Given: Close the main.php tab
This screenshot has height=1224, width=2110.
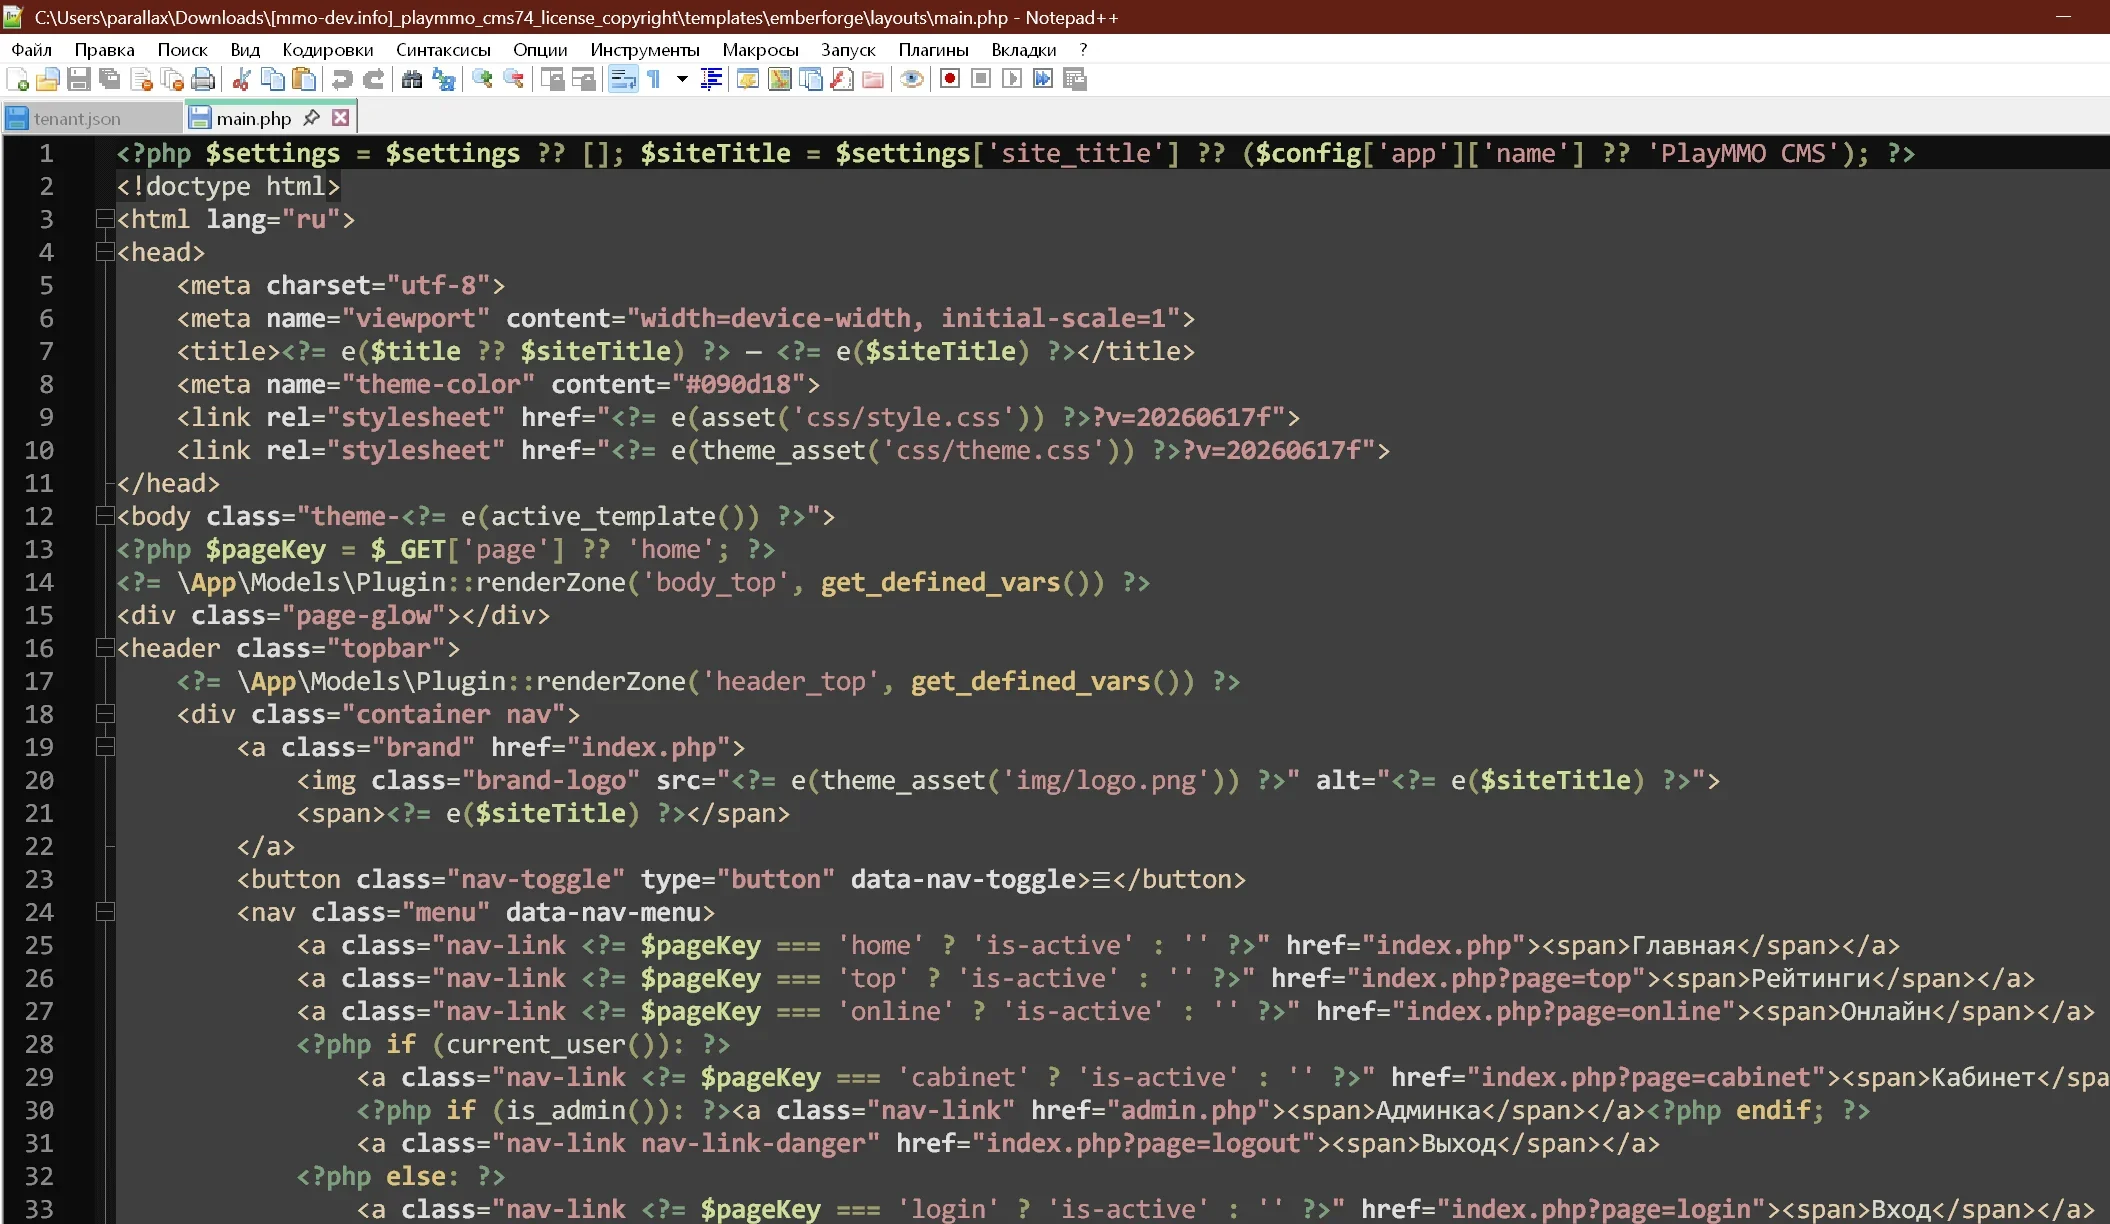Looking at the screenshot, I should [x=341, y=118].
